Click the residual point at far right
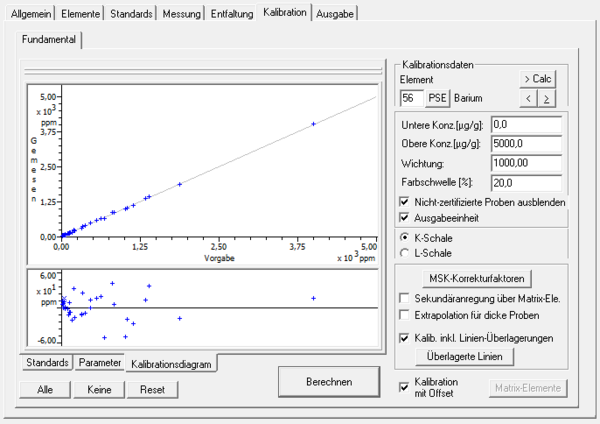This screenshot has width=600, height=424. (313, 298)
